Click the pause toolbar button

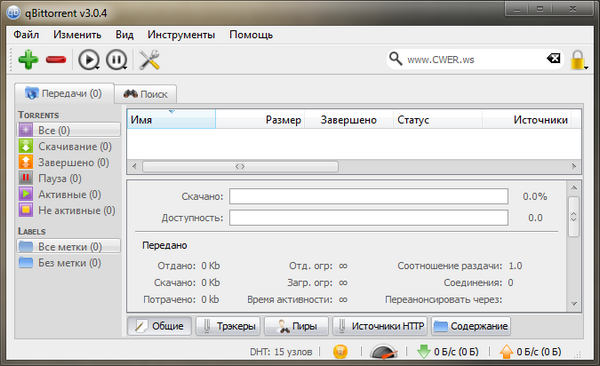[116, 60]
